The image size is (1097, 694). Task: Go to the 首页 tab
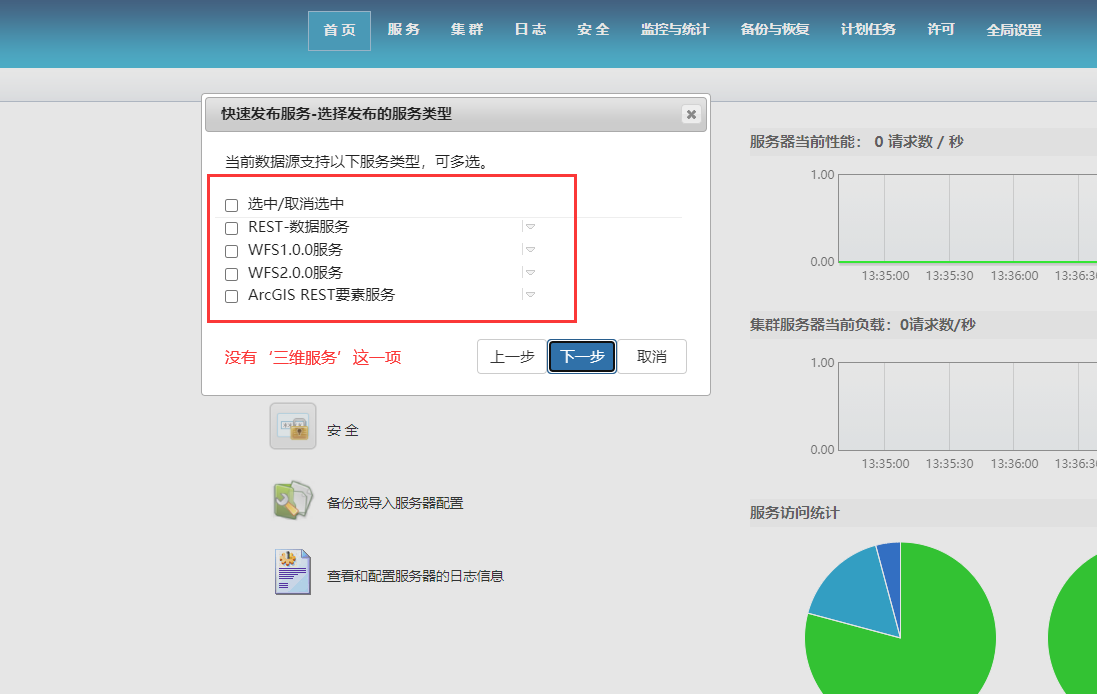pos(339,30)
